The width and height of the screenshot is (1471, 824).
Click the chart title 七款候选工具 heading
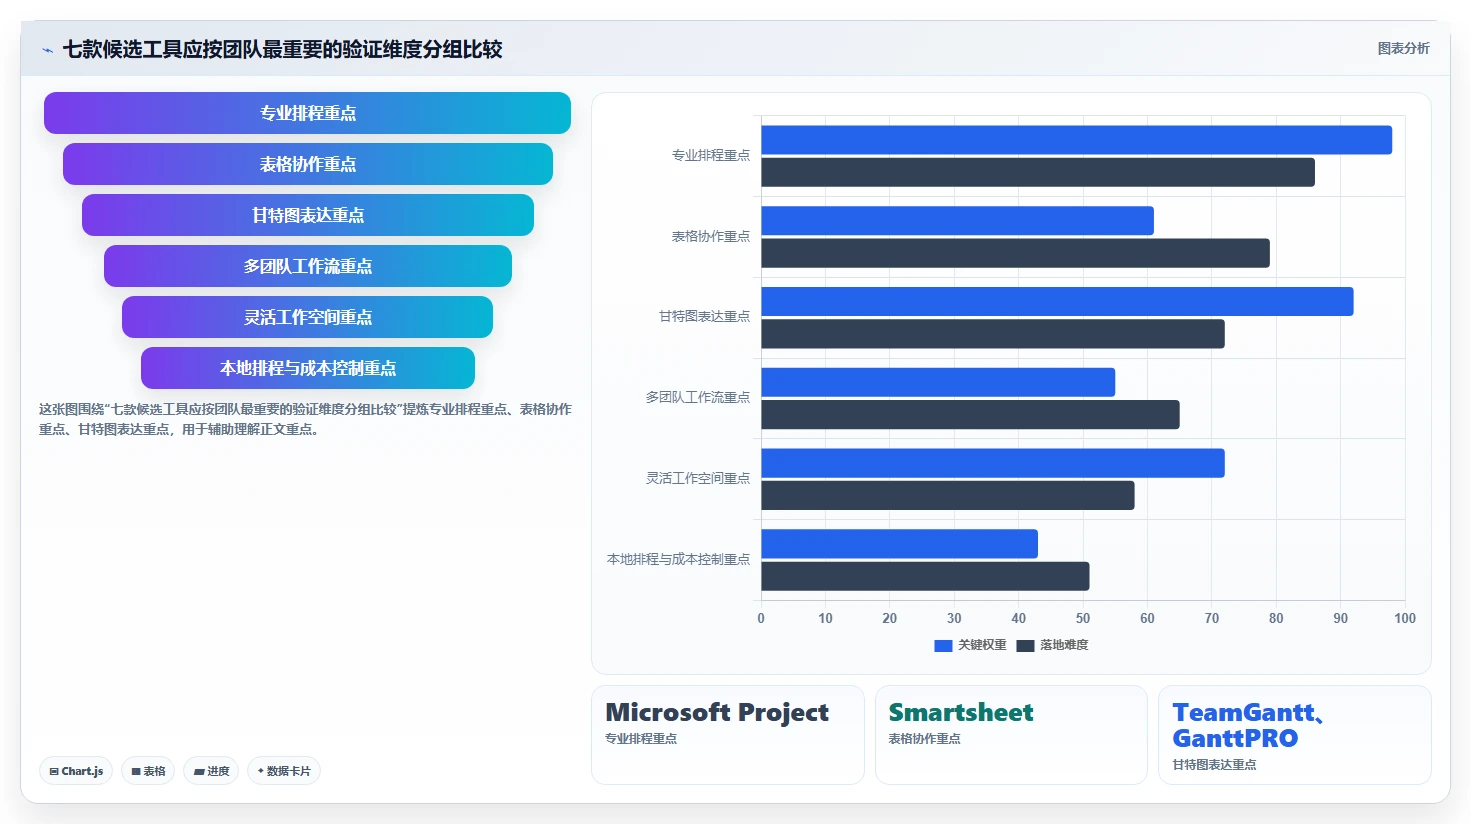pos(282,49)
